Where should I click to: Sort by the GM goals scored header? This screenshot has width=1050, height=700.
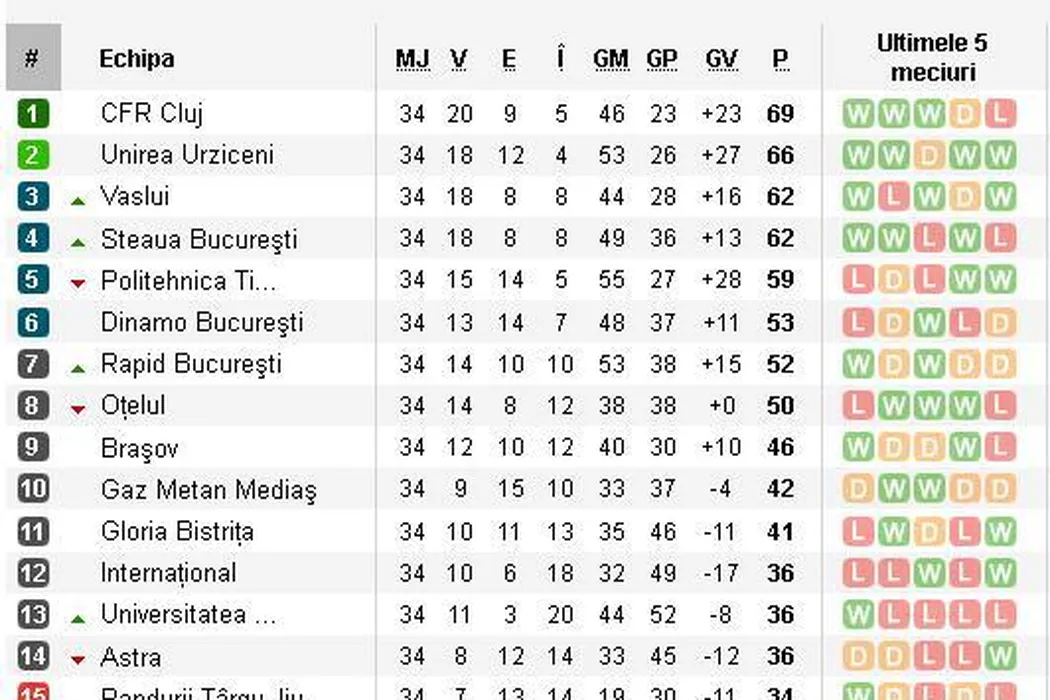[610, 60]
